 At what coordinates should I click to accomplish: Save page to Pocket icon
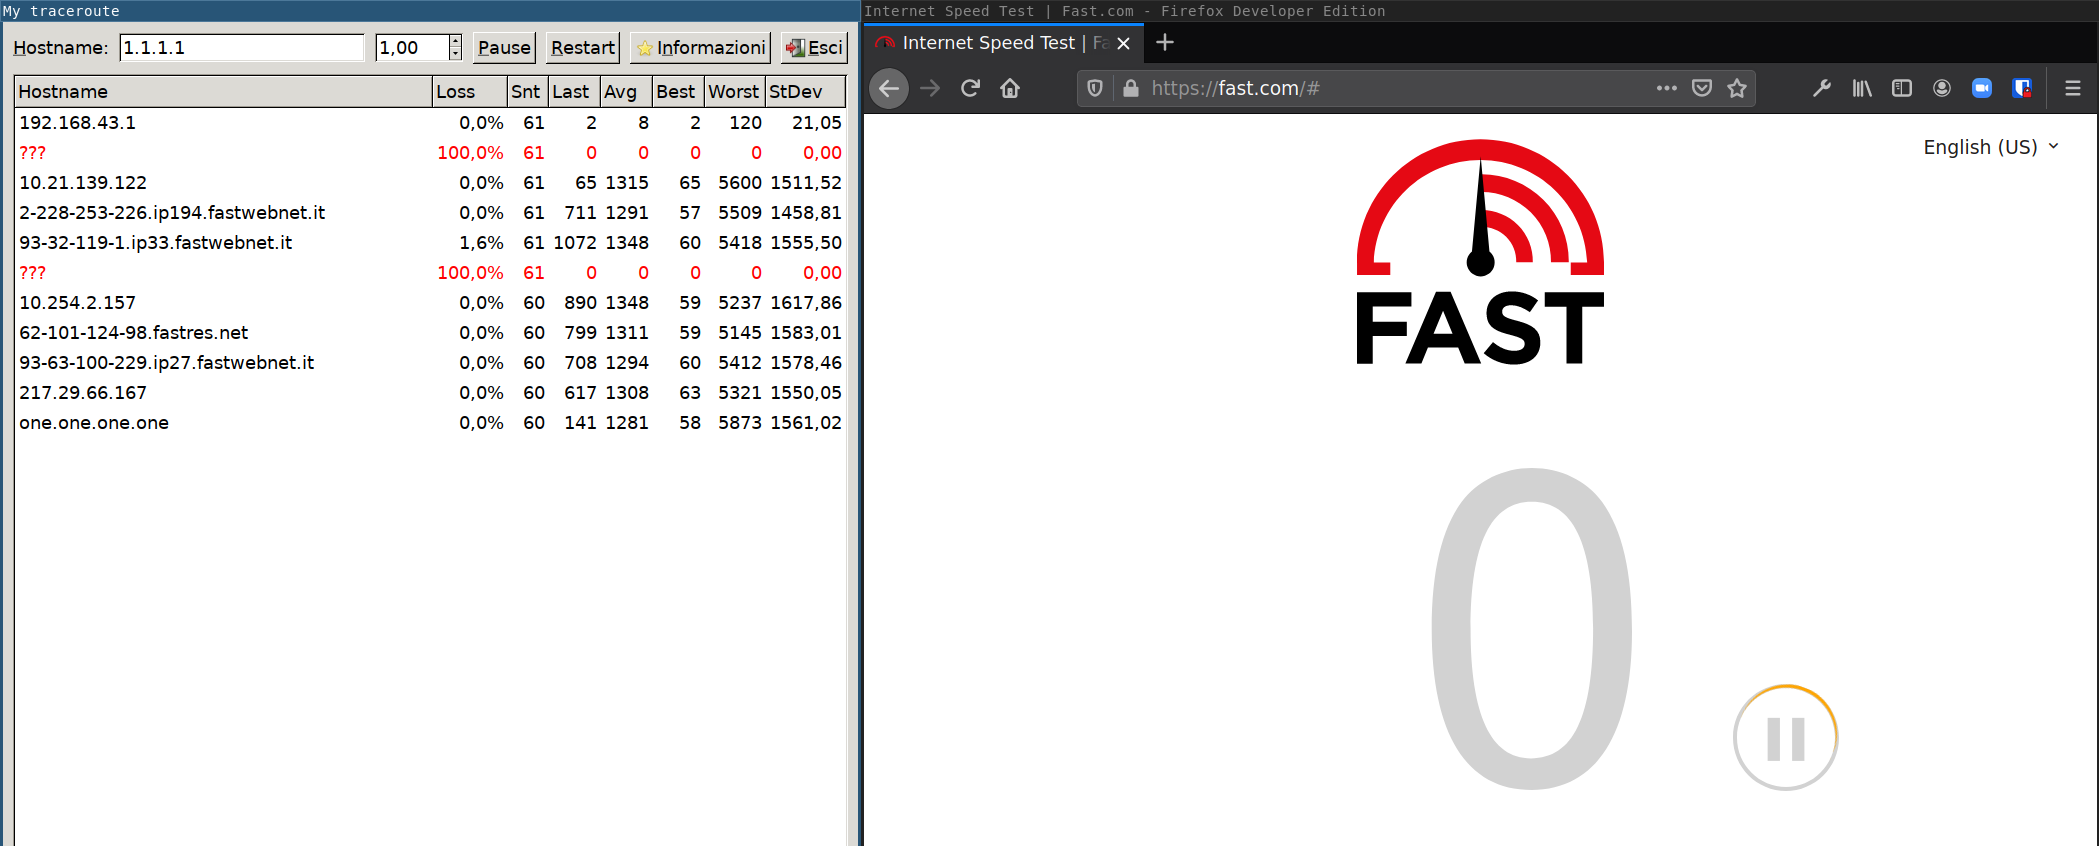(1701, 89)
